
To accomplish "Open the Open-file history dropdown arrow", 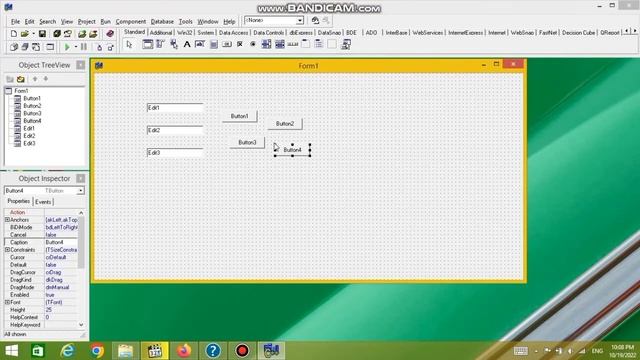I will coord(33,34).
